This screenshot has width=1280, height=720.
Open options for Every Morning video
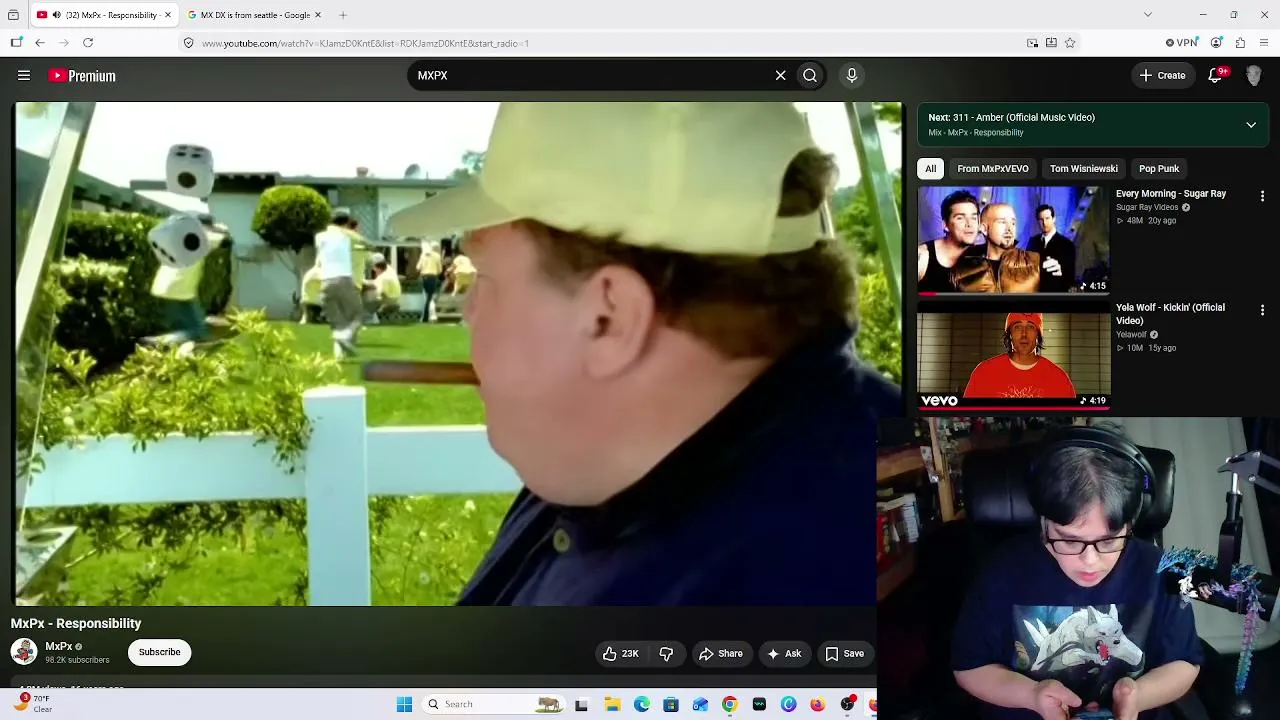point(1262,196)
